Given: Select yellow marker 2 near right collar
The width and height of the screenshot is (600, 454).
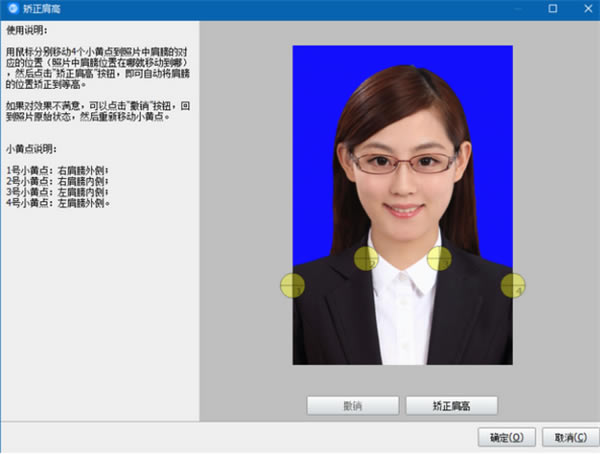Looking at the screenshot, I should pos(366,259).
